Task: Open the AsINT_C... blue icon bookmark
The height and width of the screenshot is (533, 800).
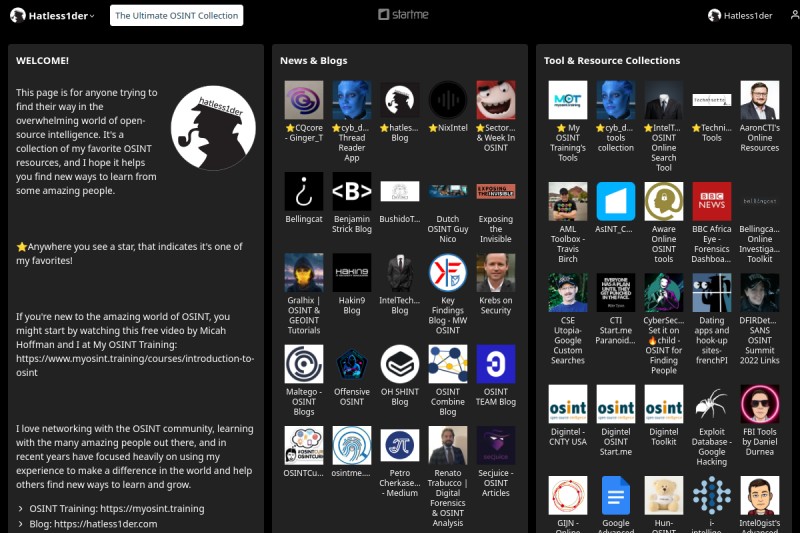Action: 615,201
